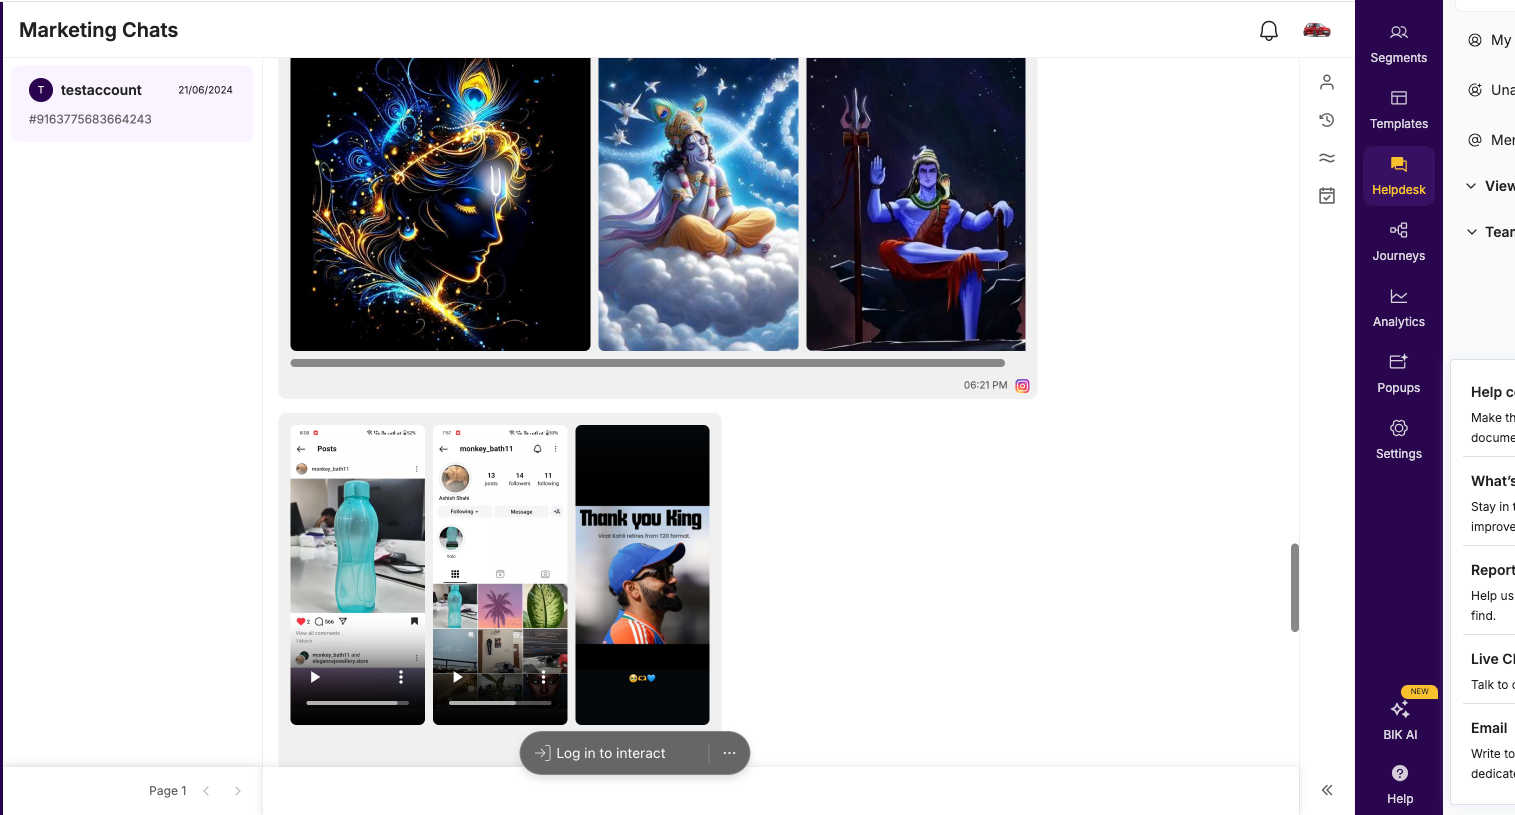Open Help at the sidebar bottom

click(1400, 785)
